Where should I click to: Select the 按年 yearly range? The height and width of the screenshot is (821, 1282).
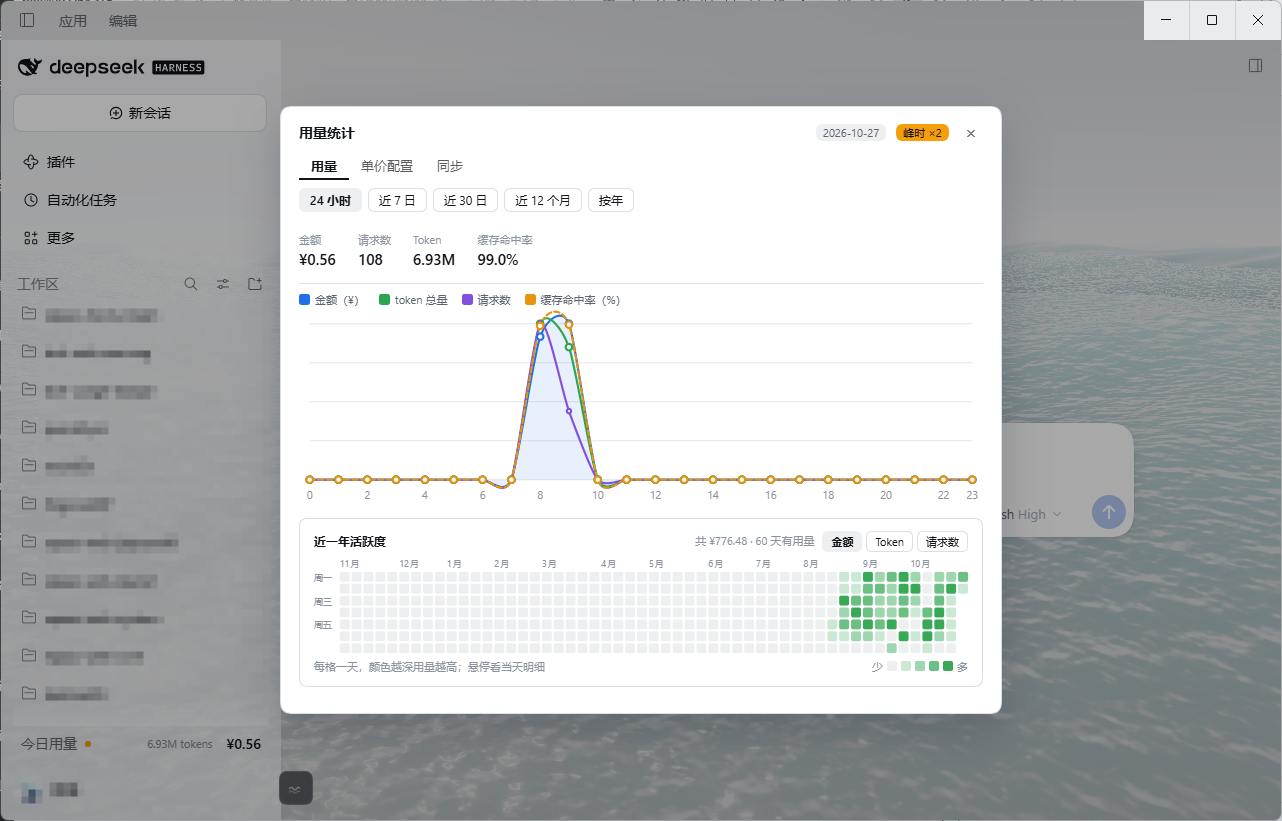611,200
